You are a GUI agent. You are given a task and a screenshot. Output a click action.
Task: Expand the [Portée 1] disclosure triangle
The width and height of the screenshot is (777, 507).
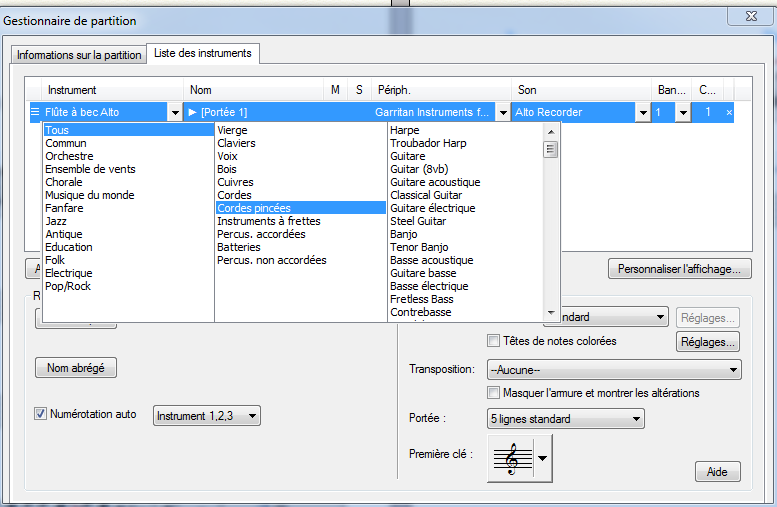(x=193, y=112)
